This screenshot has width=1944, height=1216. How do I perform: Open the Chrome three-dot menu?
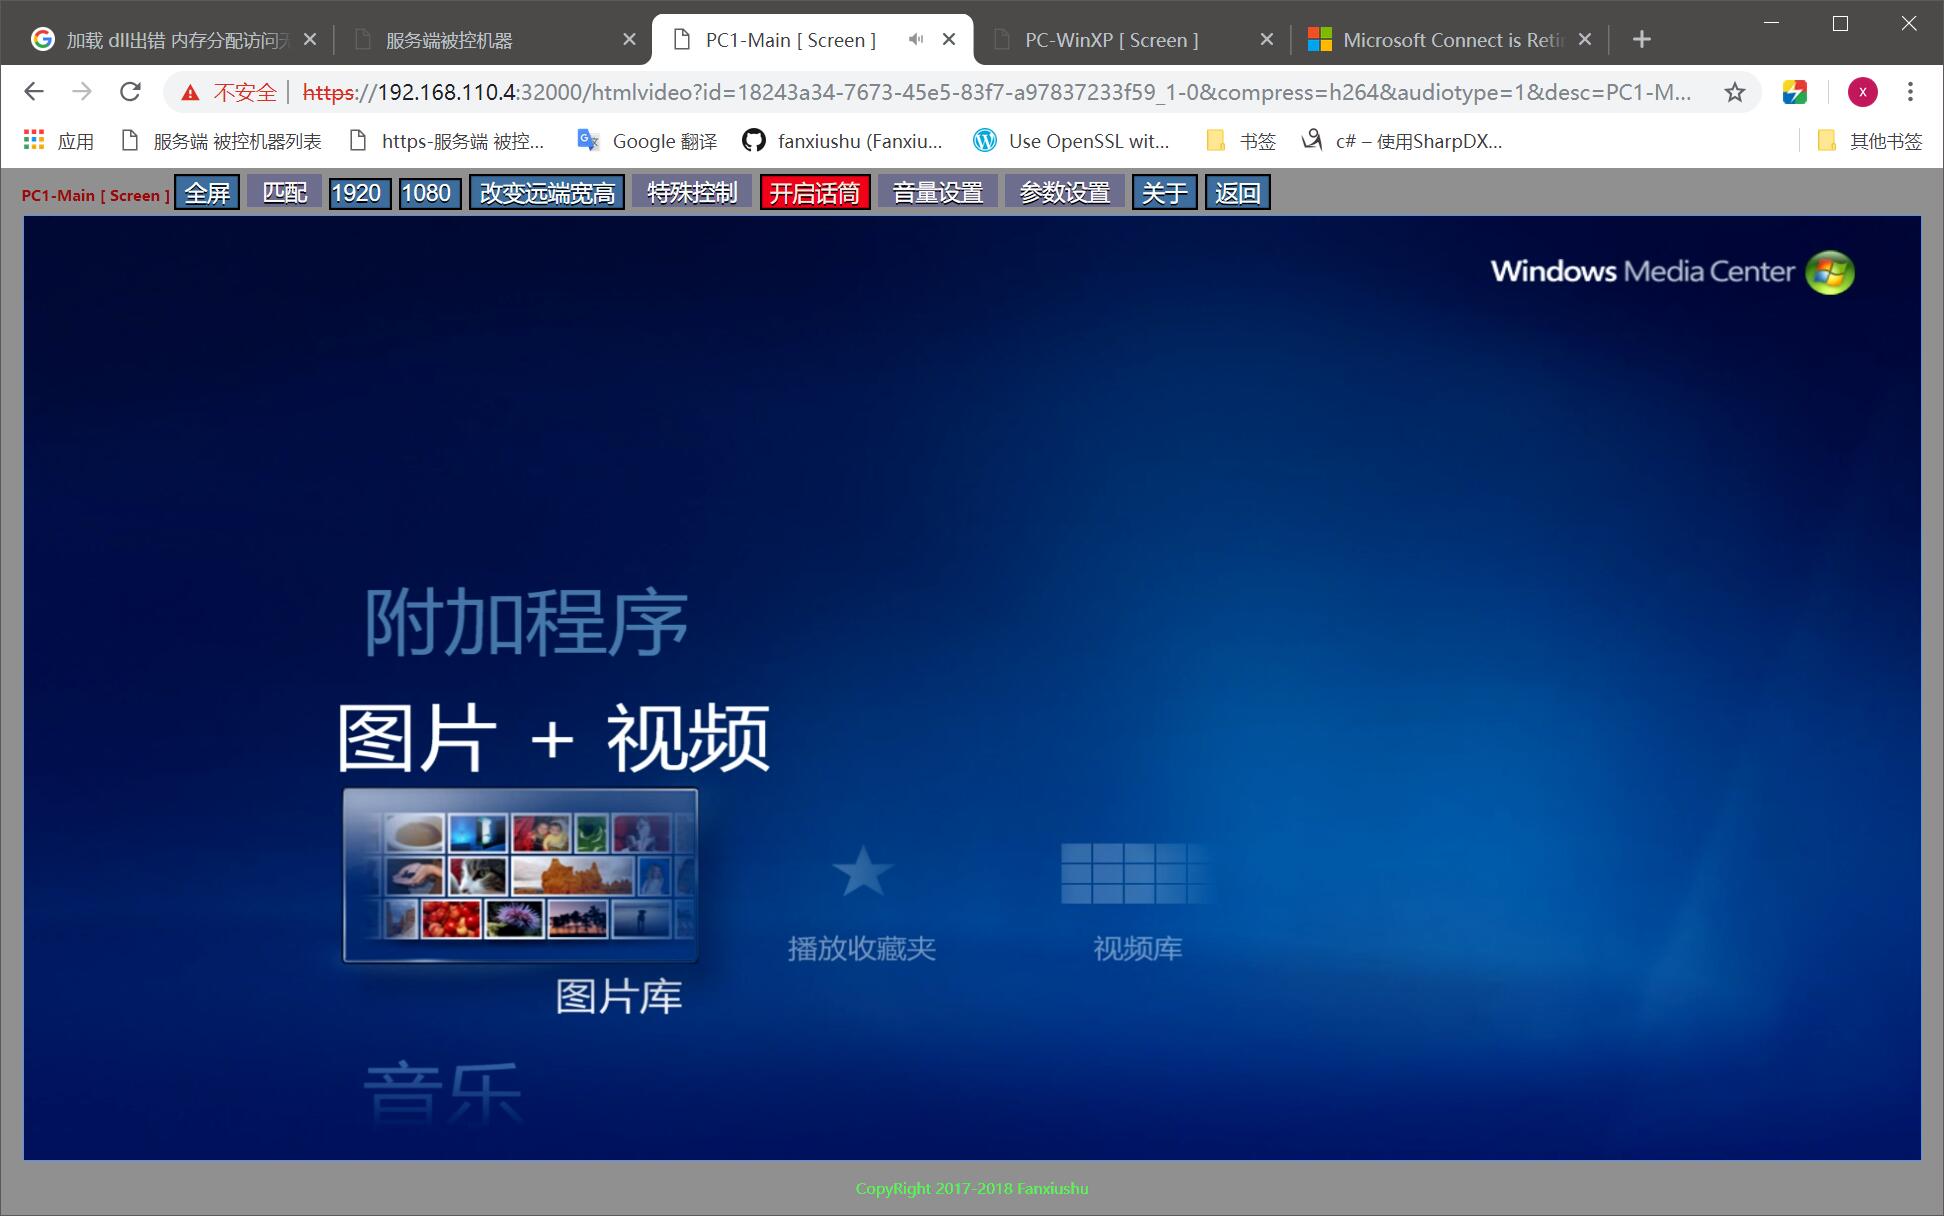[x=1911, y=92]
